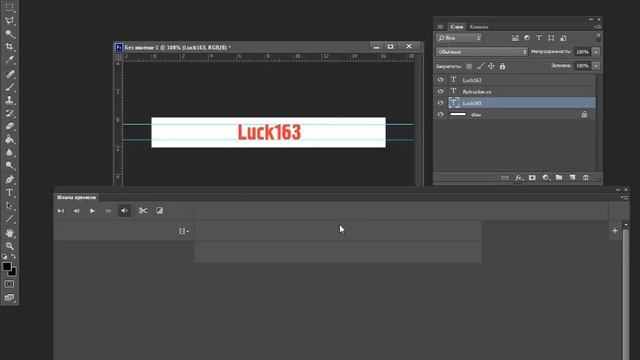Select the Rectangular Marquee tool
This screenshot has width=640, height=360.
(x=9, y=7)
